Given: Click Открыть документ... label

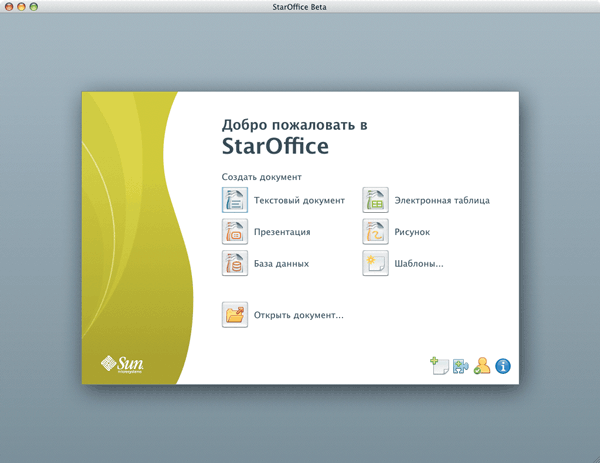Looking at the screenshot, I should (298, 315).
